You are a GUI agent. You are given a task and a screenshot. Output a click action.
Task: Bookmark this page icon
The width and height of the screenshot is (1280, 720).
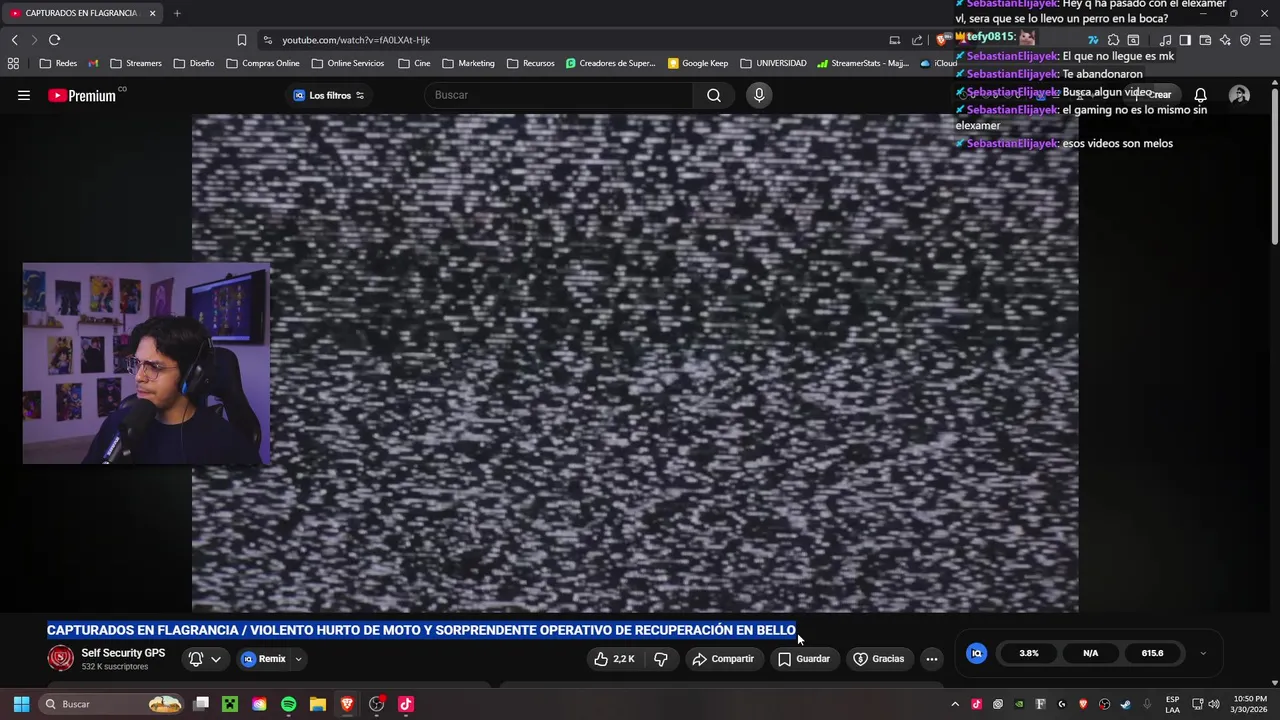point(242,40)
